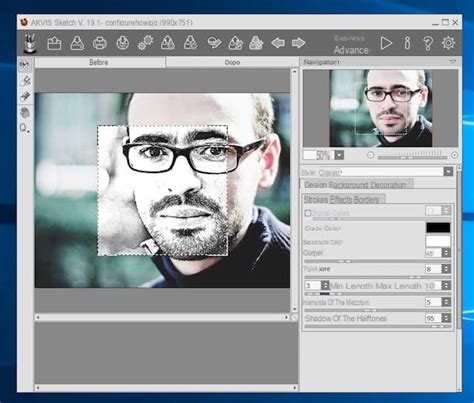Image resolution: width=474 pixels, height=403 pixels.
Task: Click the Shadow Of The Halftones stepper at 95
Action: pyautogui.click(x=446, y=318)
